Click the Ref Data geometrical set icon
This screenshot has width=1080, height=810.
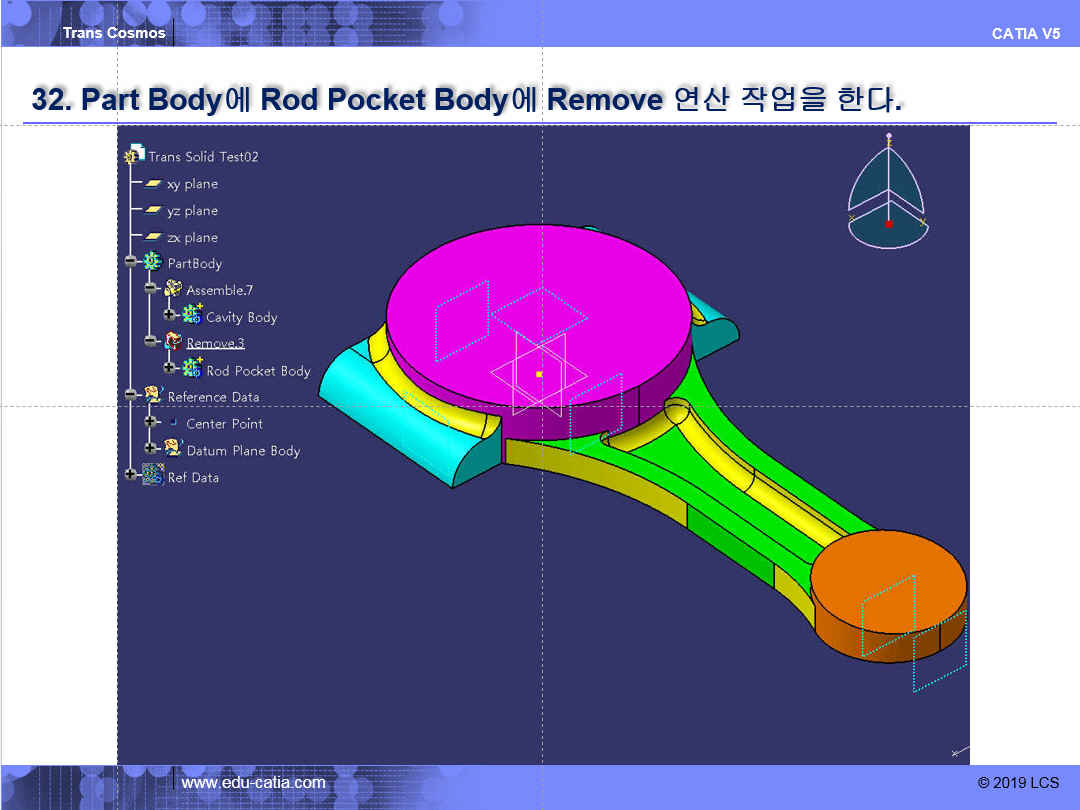coord(153,476)
